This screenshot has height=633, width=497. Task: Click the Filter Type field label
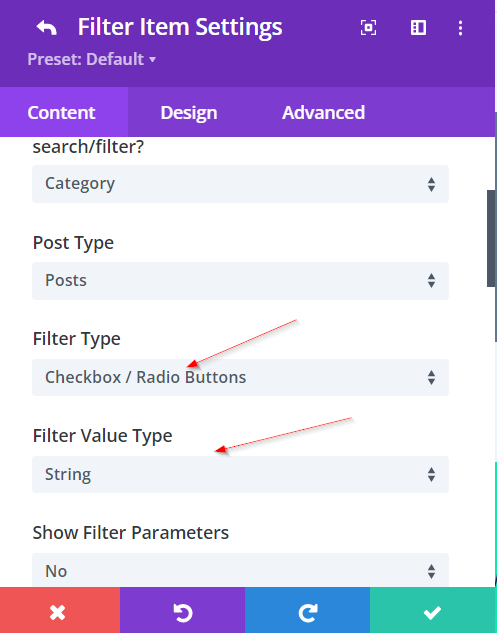[76, 338]
